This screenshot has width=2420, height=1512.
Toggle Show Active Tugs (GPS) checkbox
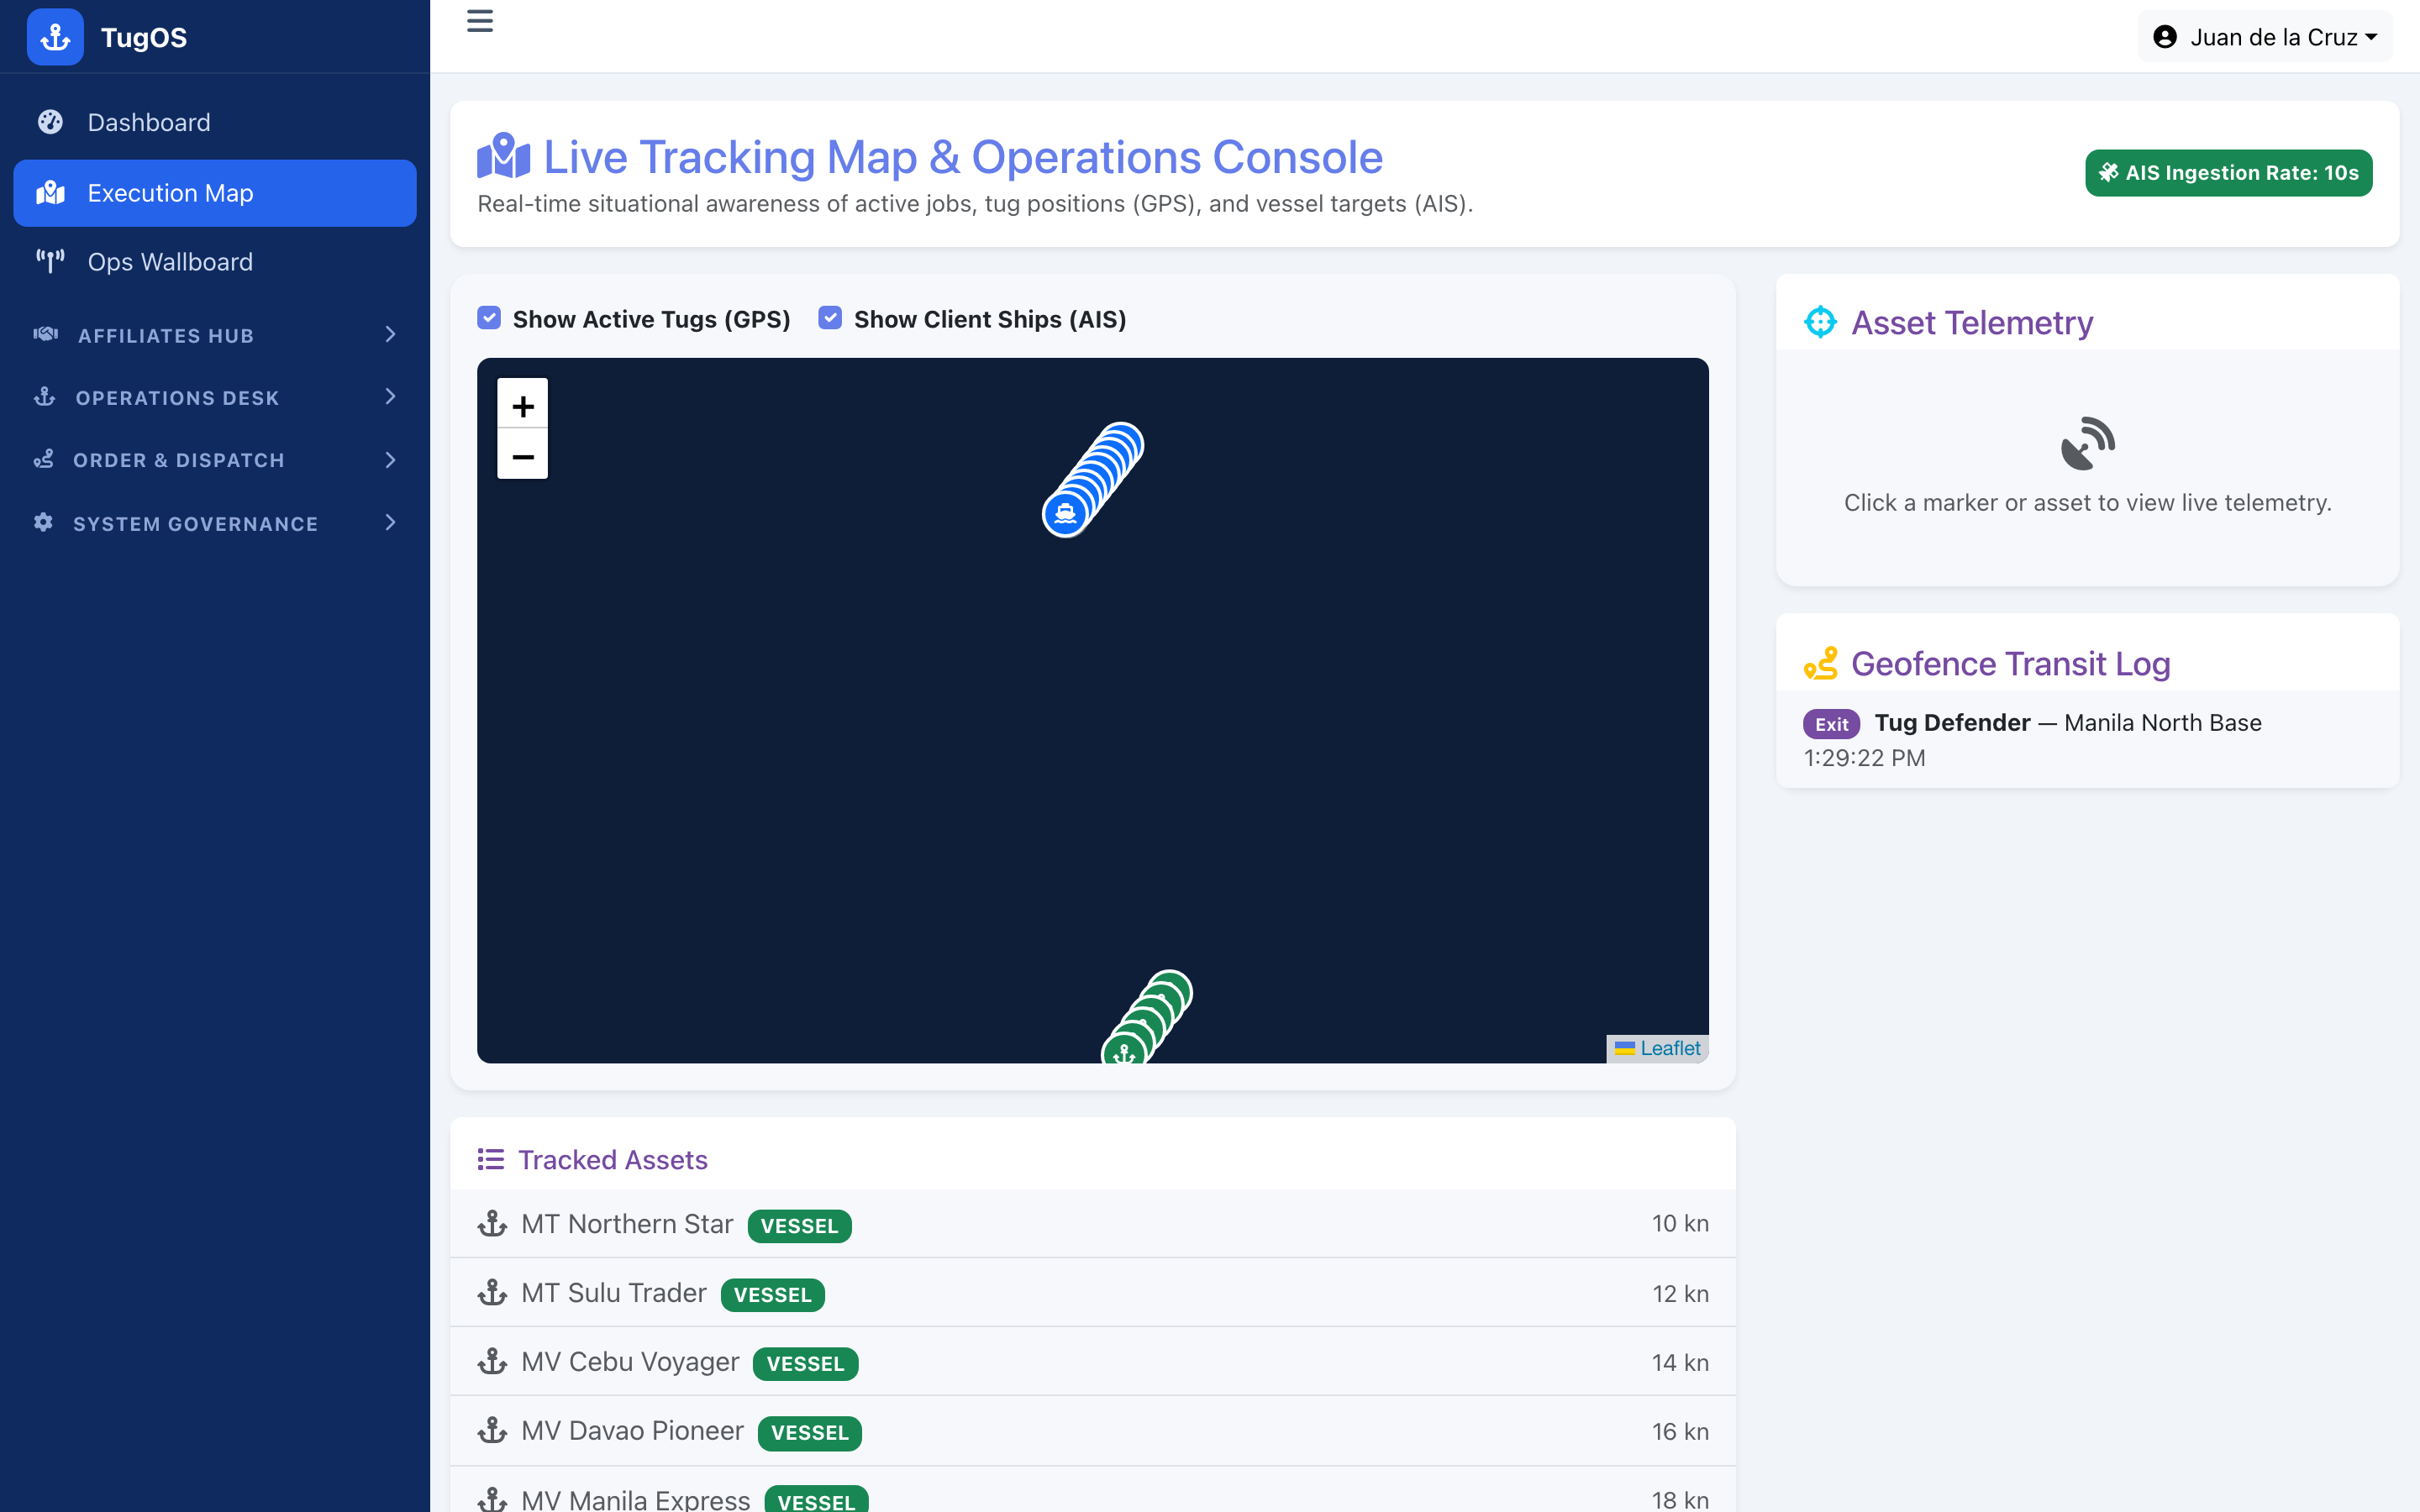489,318
